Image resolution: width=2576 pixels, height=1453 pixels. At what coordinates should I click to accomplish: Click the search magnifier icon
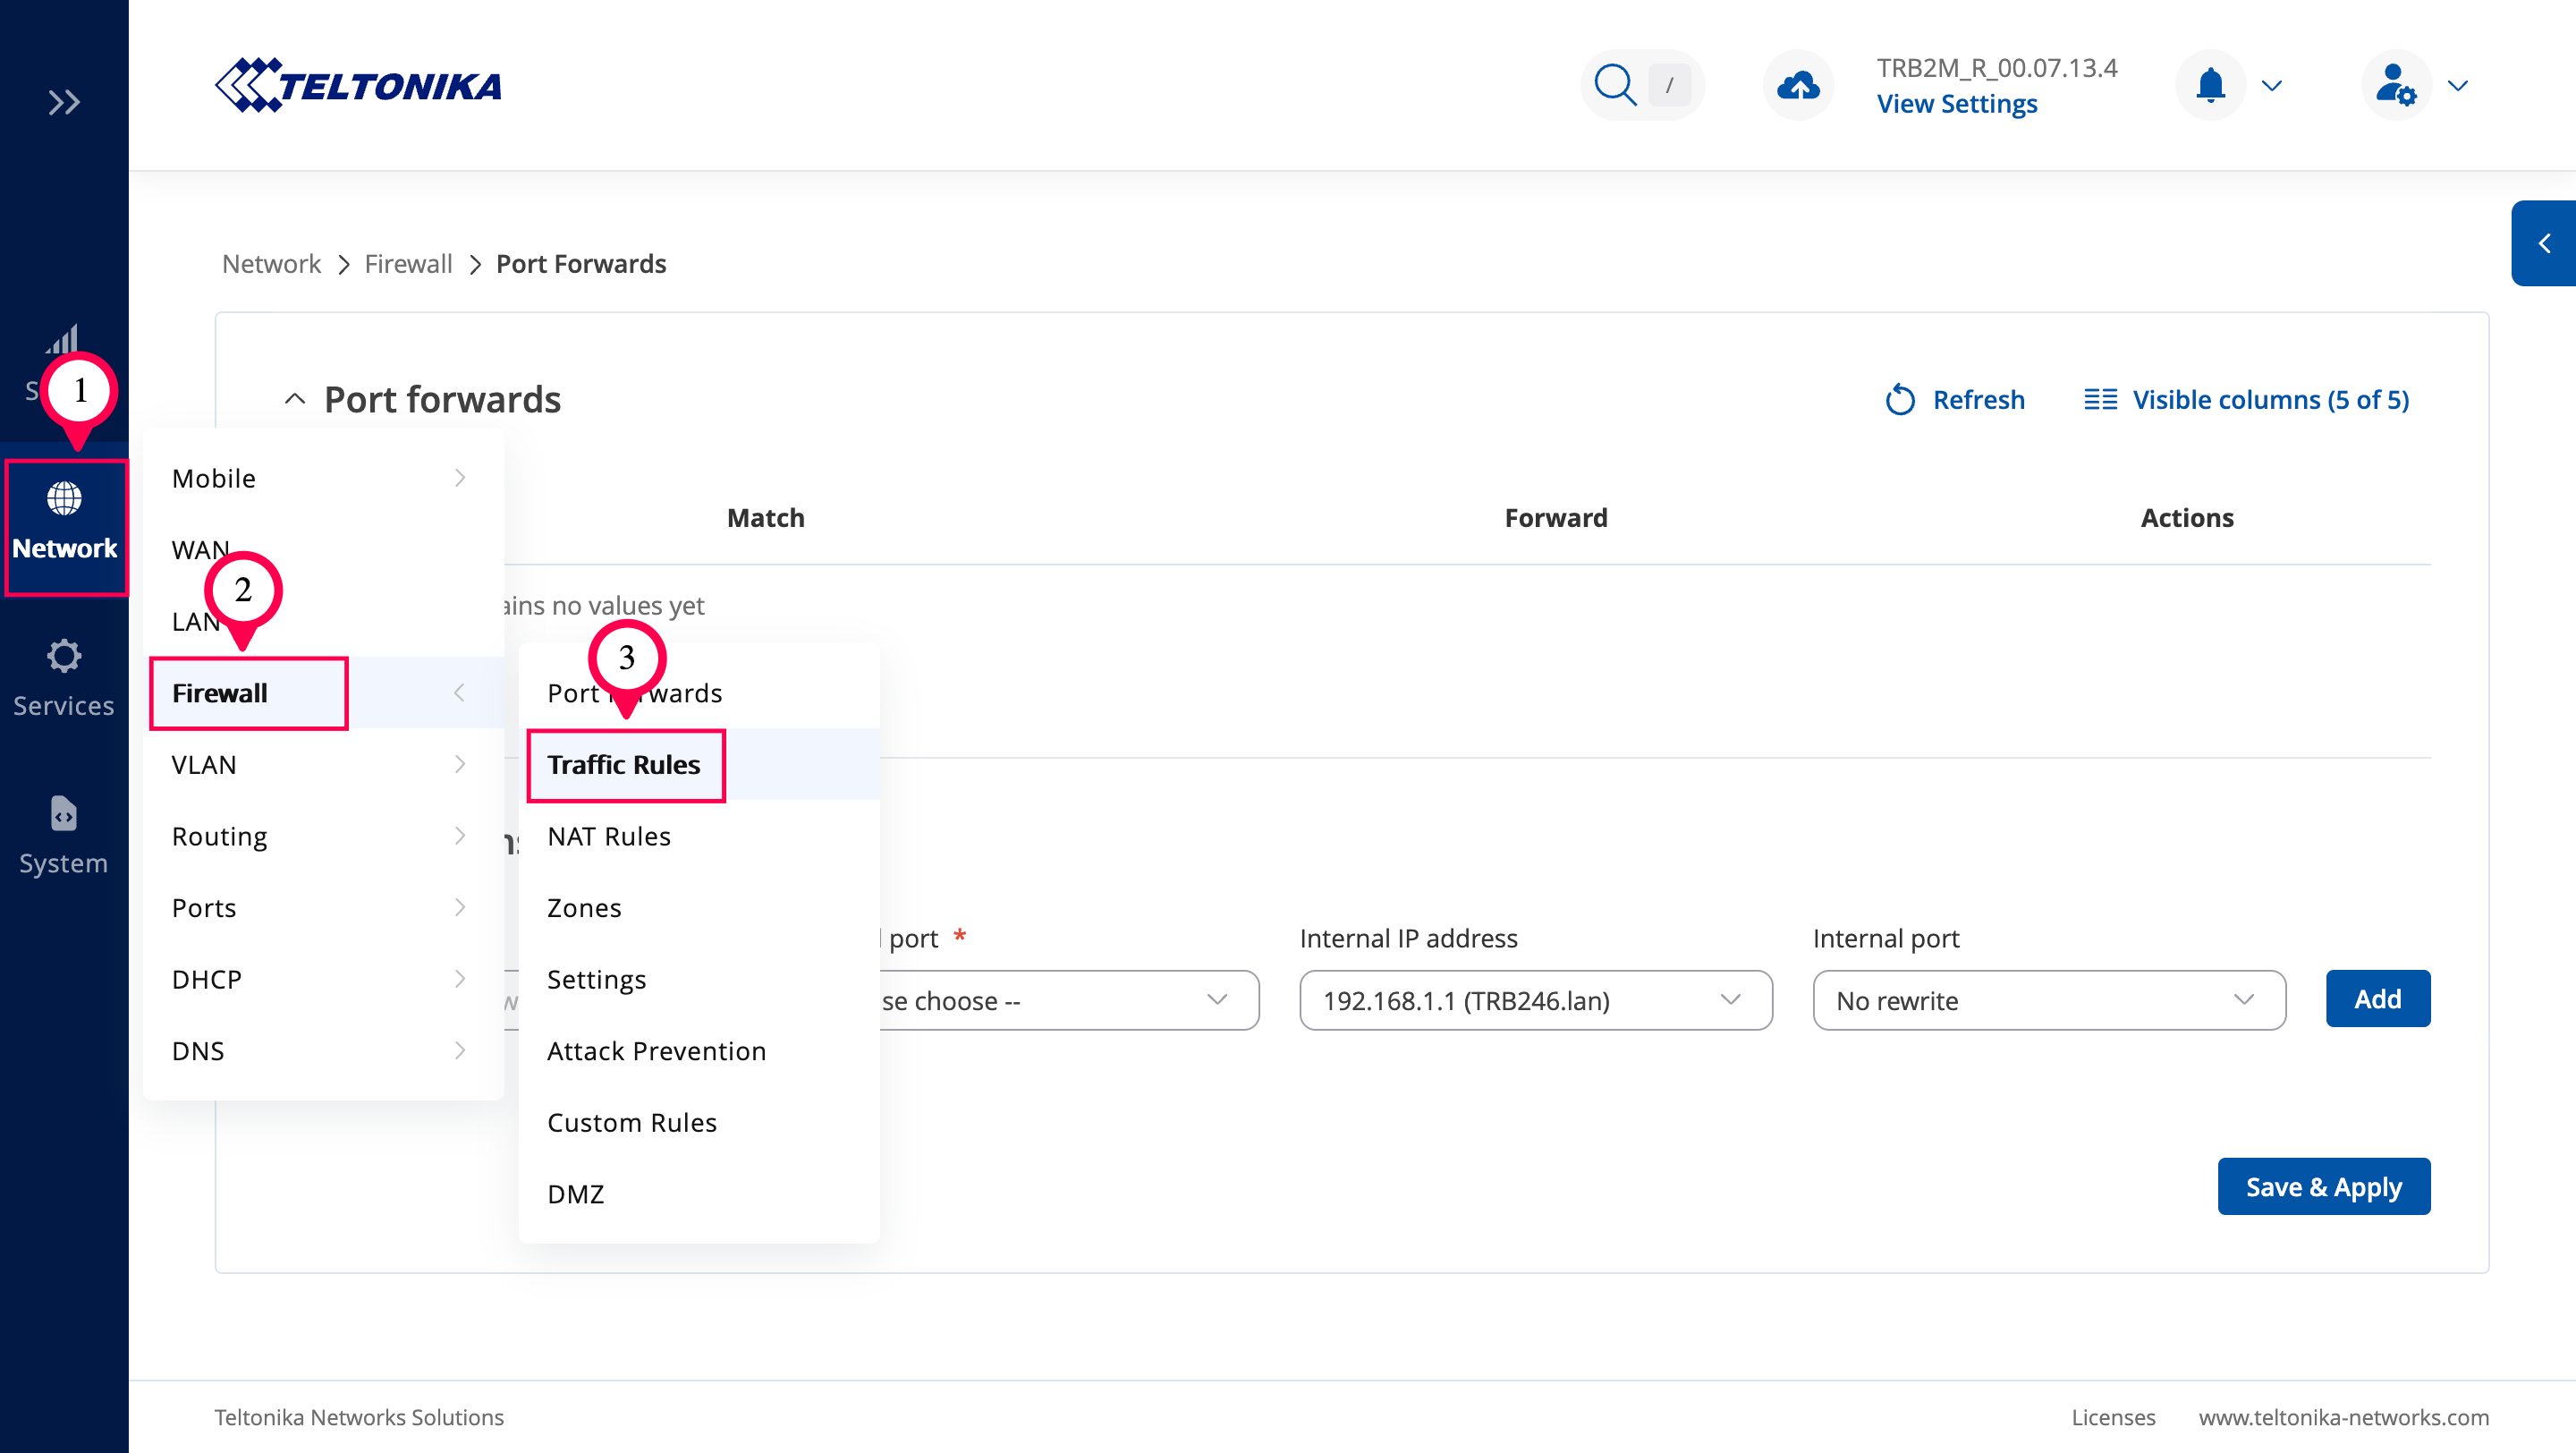(x=1614, y=85)
